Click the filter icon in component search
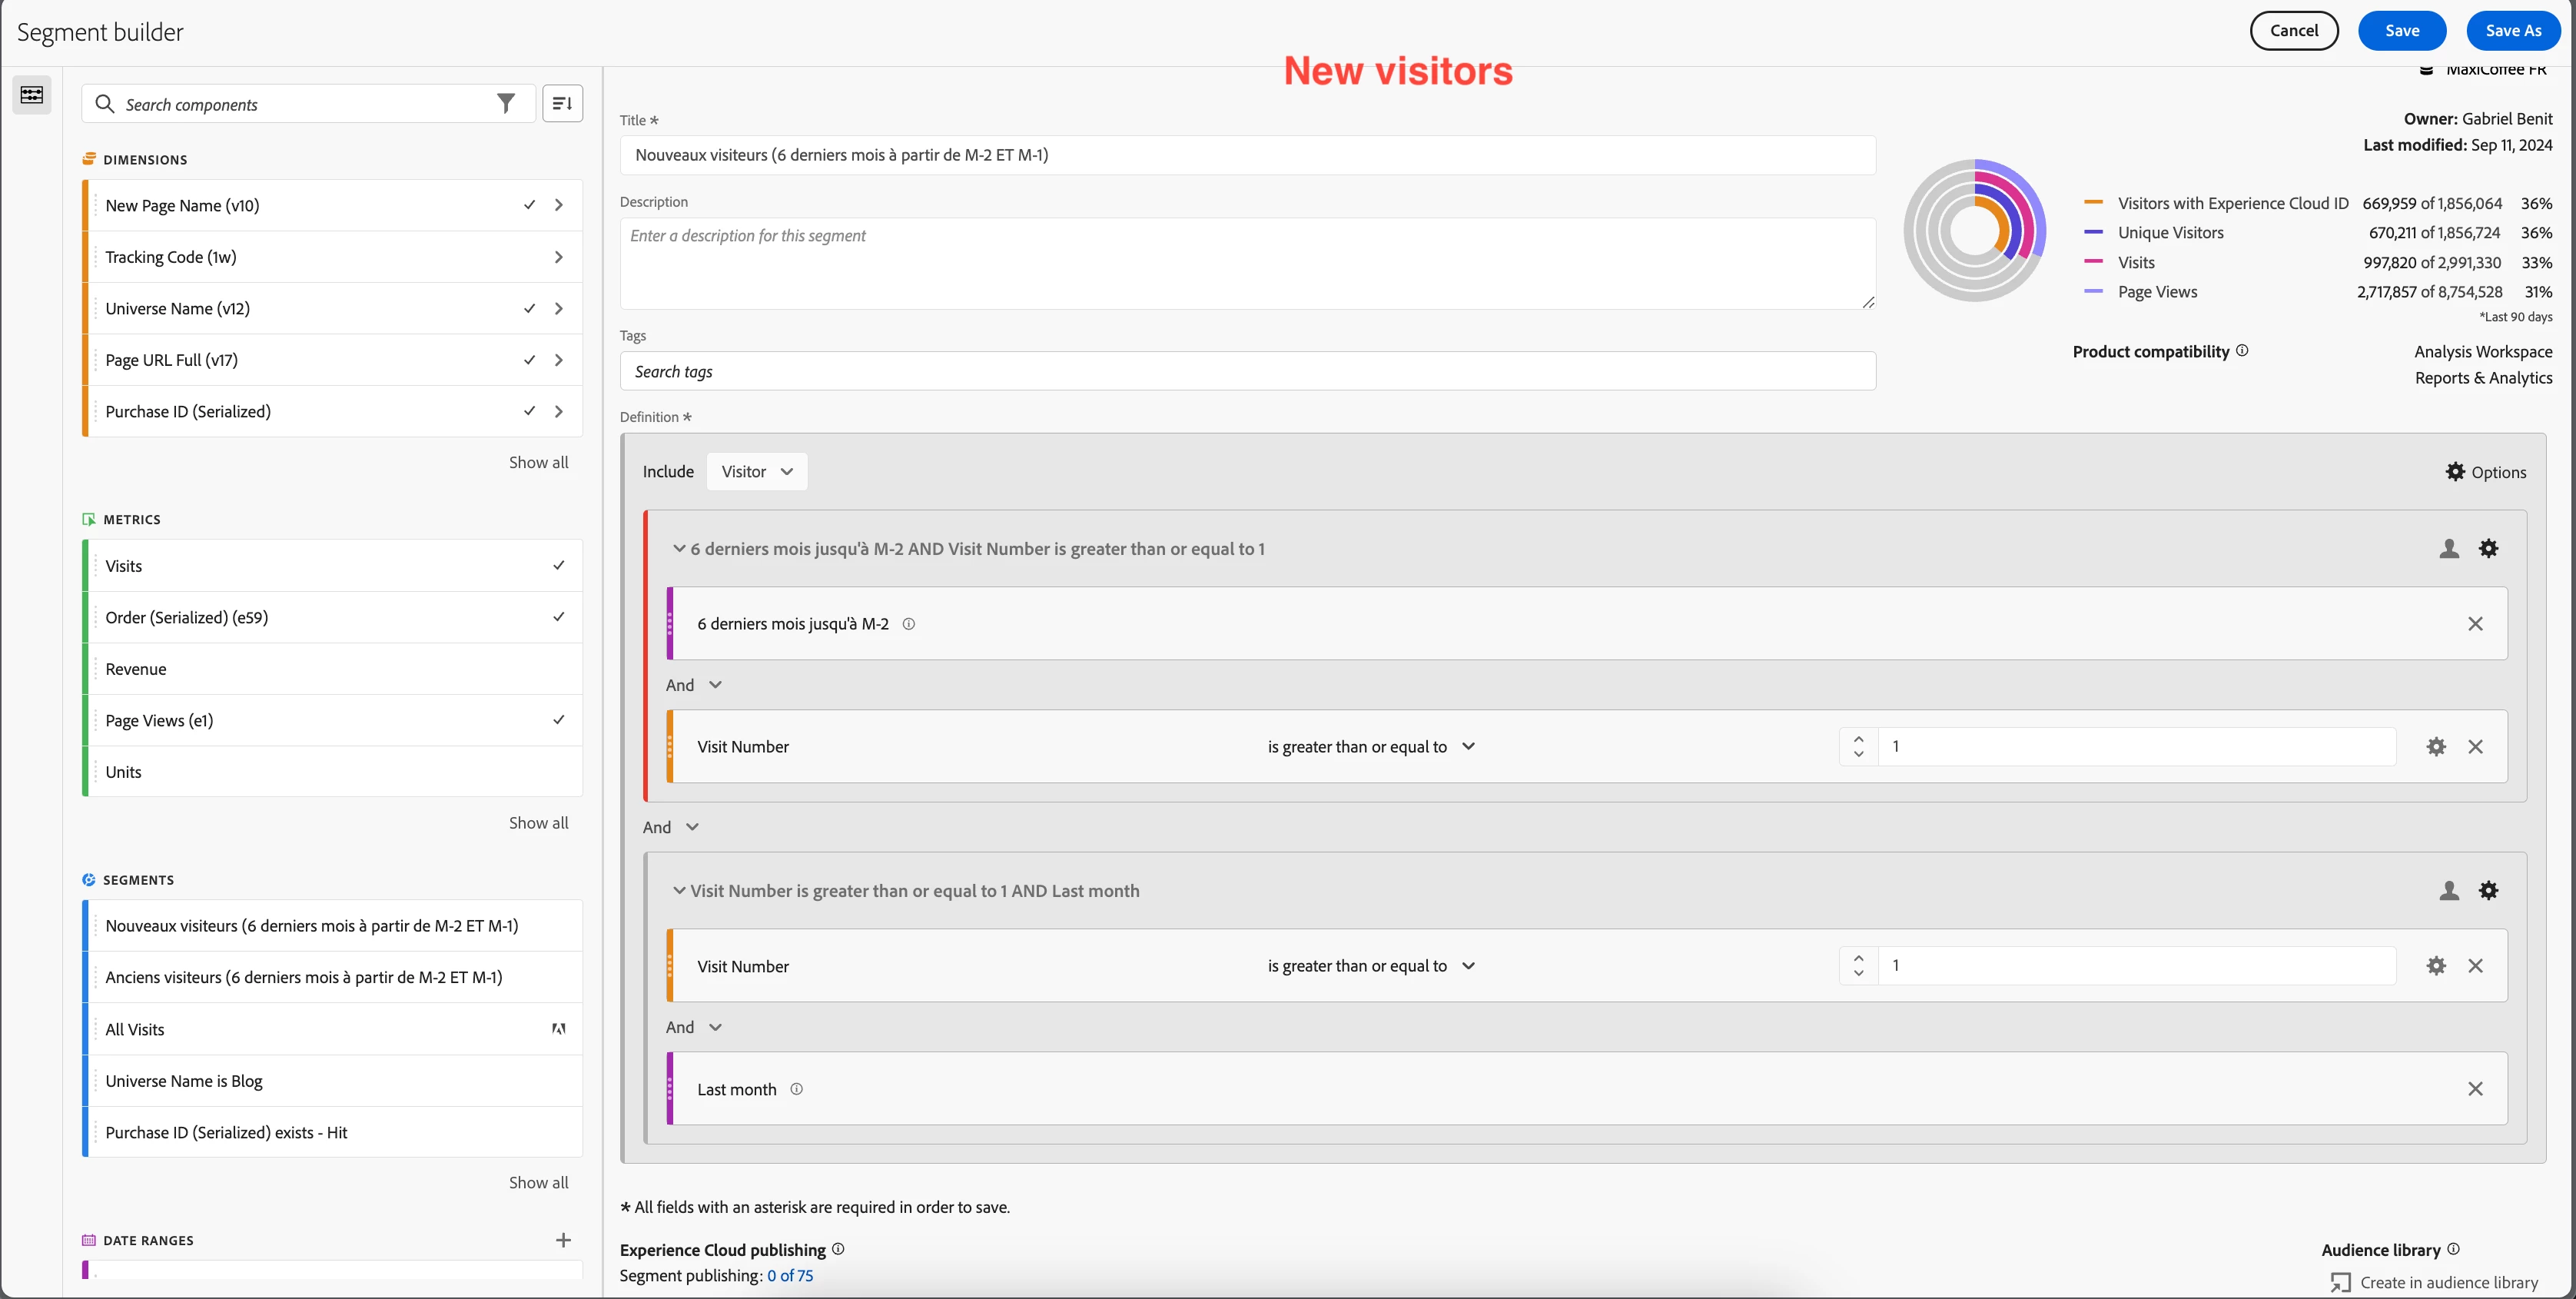2576x1299 pixels. click(506, 104)
